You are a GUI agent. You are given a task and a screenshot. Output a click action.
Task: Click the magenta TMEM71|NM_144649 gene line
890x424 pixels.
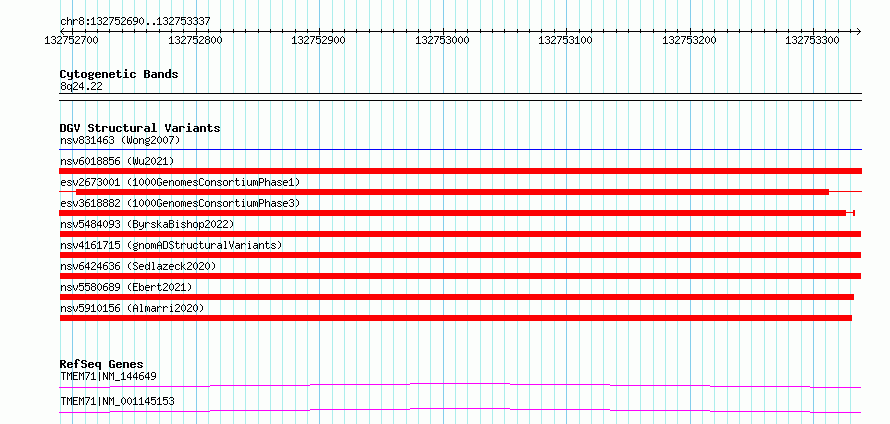coord(460,385)
